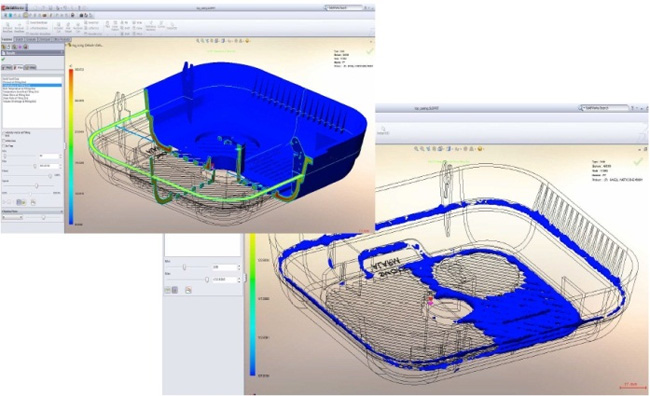Toggle the second checkbox under the results list
The image size is (650, 396).
coord(4,141)
